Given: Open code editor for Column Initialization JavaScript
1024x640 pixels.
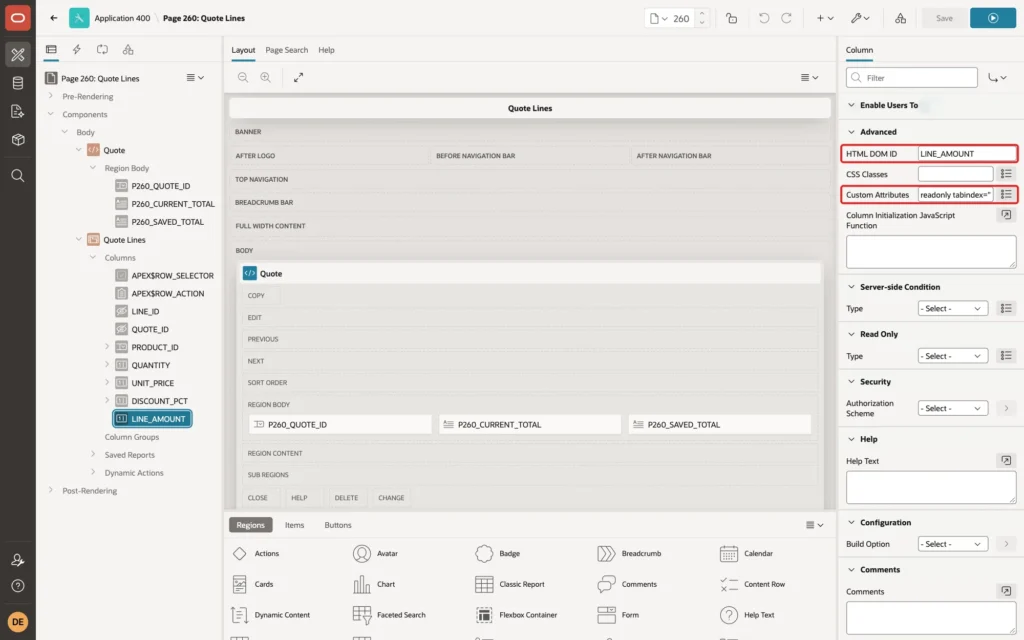Looking at the screenshot, I should (x=1006, y=215).
